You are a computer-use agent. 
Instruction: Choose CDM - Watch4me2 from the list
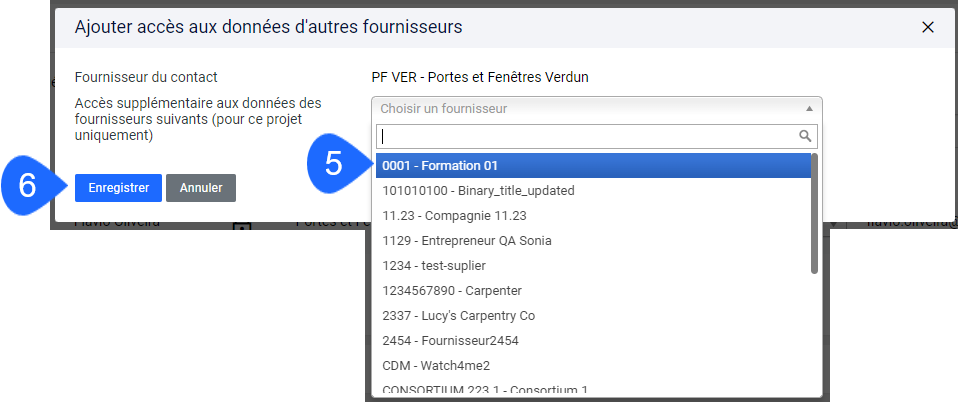(x=593, y=365)
